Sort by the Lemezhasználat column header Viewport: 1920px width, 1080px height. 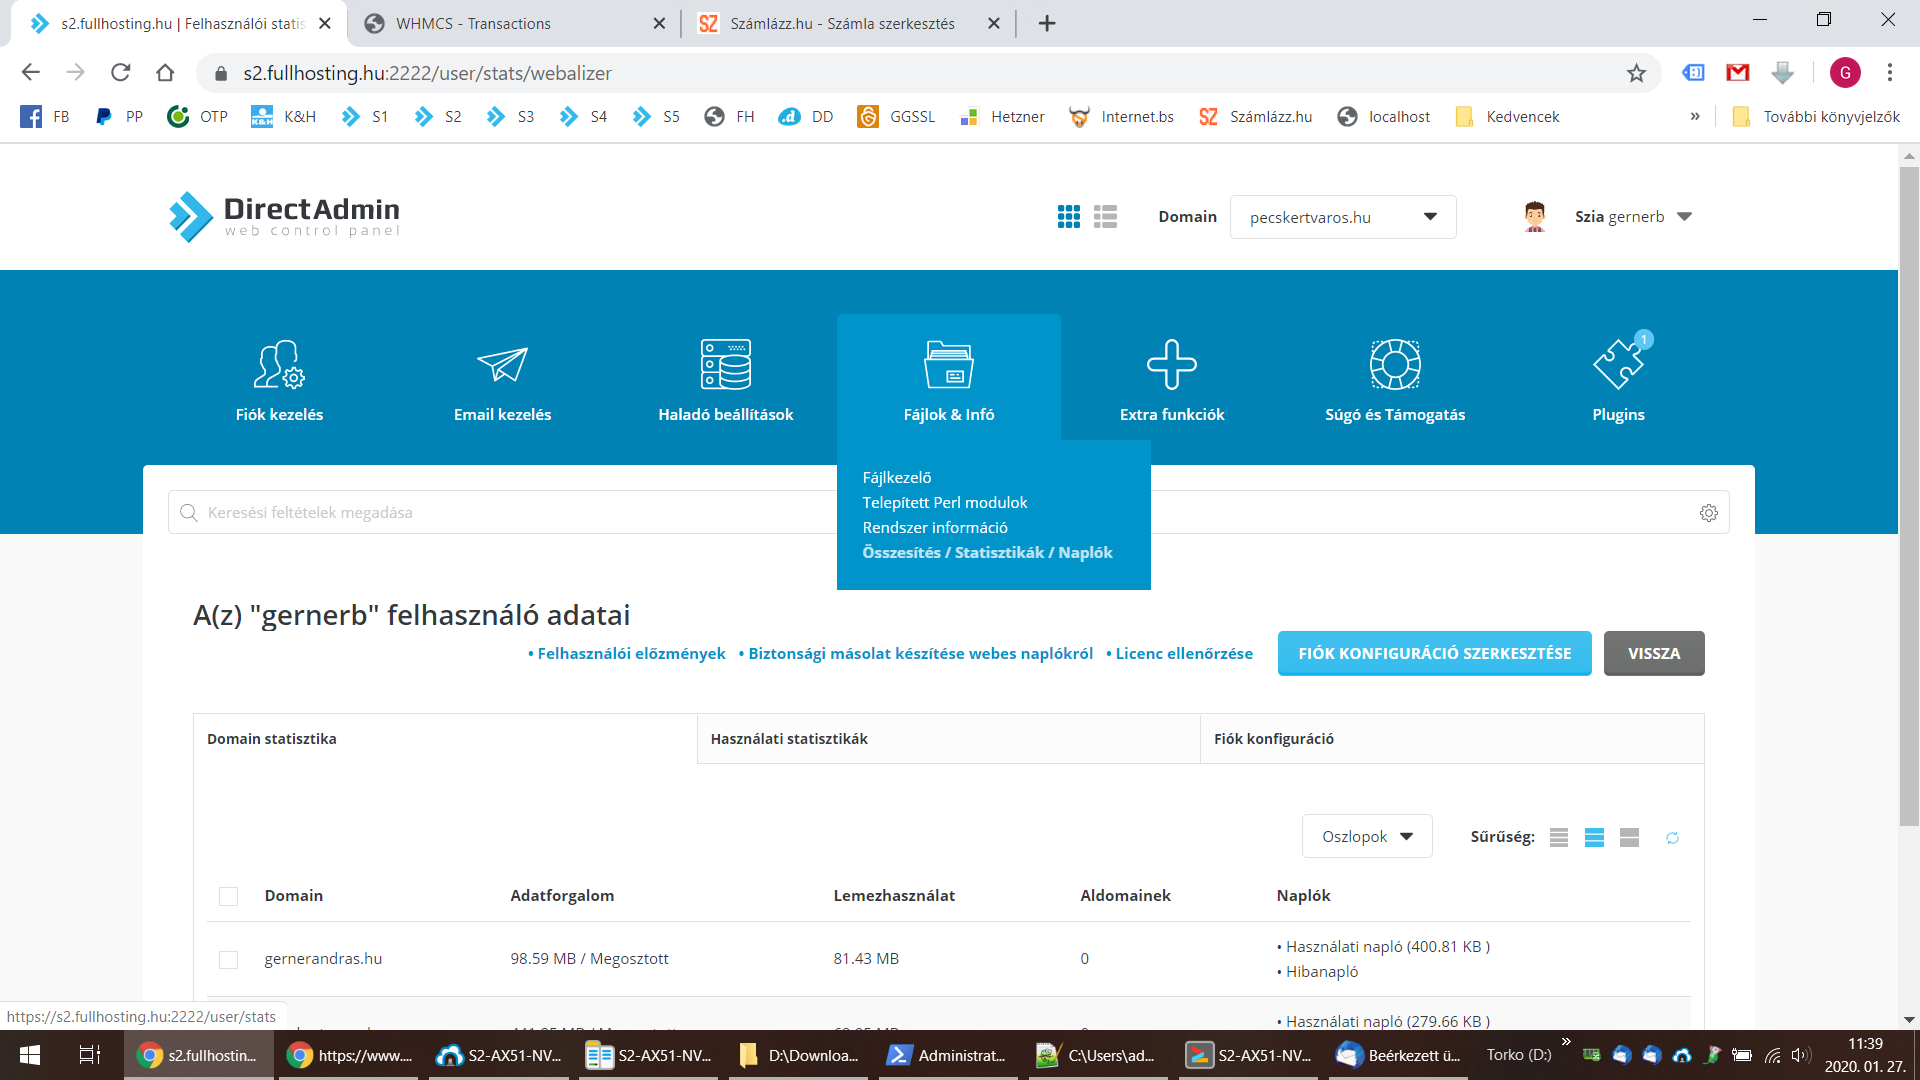pos(894,896)
